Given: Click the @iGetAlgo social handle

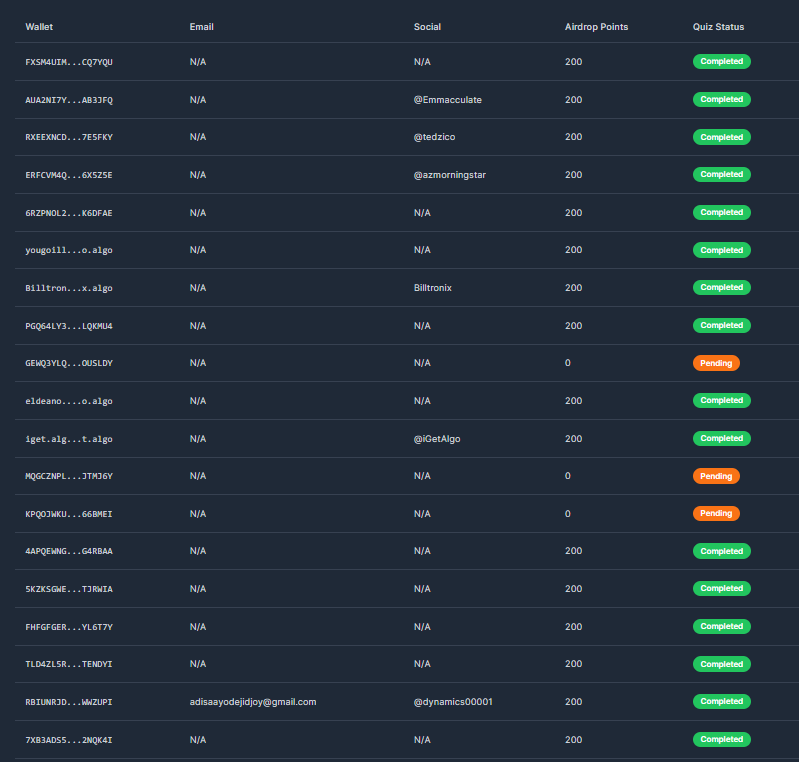Looking at the screenshot, I should point(437,439).
